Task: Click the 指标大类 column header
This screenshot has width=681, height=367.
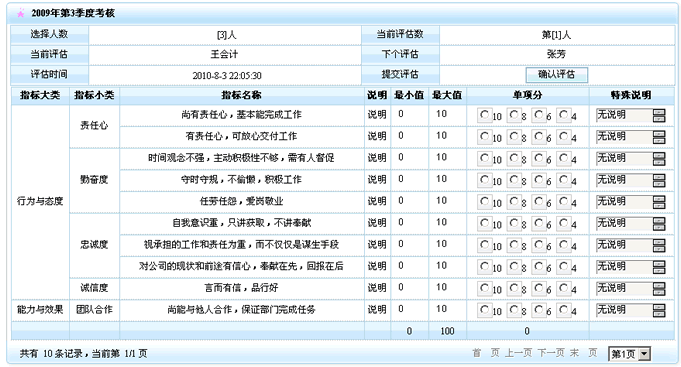Action: click(40, 95)
